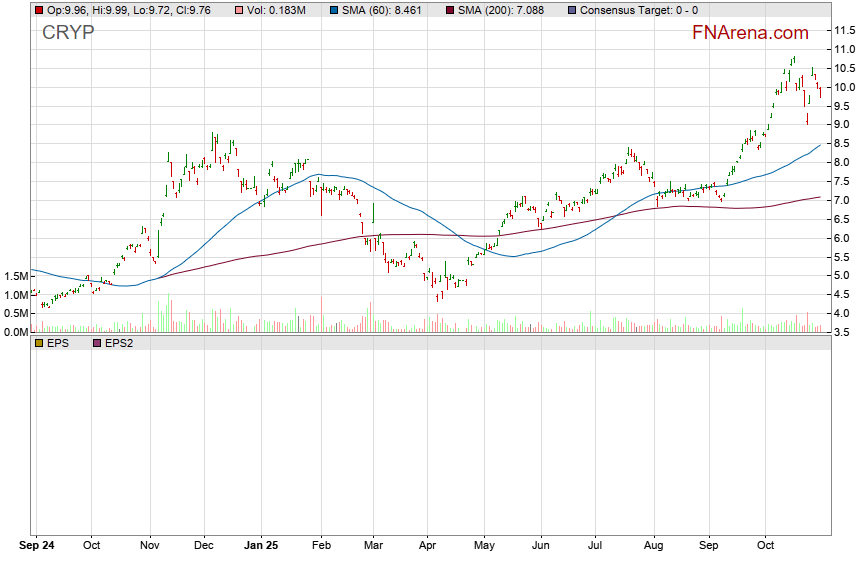Image resolution: width=859 pixels, height=566 pixels.
Task: Select the Sep 24 date axis label
Action: tap(36, 547)
